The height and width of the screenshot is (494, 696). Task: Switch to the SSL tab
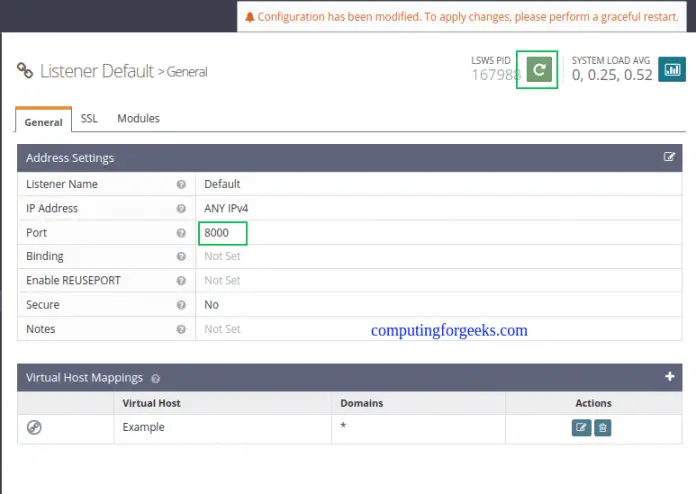89,118
